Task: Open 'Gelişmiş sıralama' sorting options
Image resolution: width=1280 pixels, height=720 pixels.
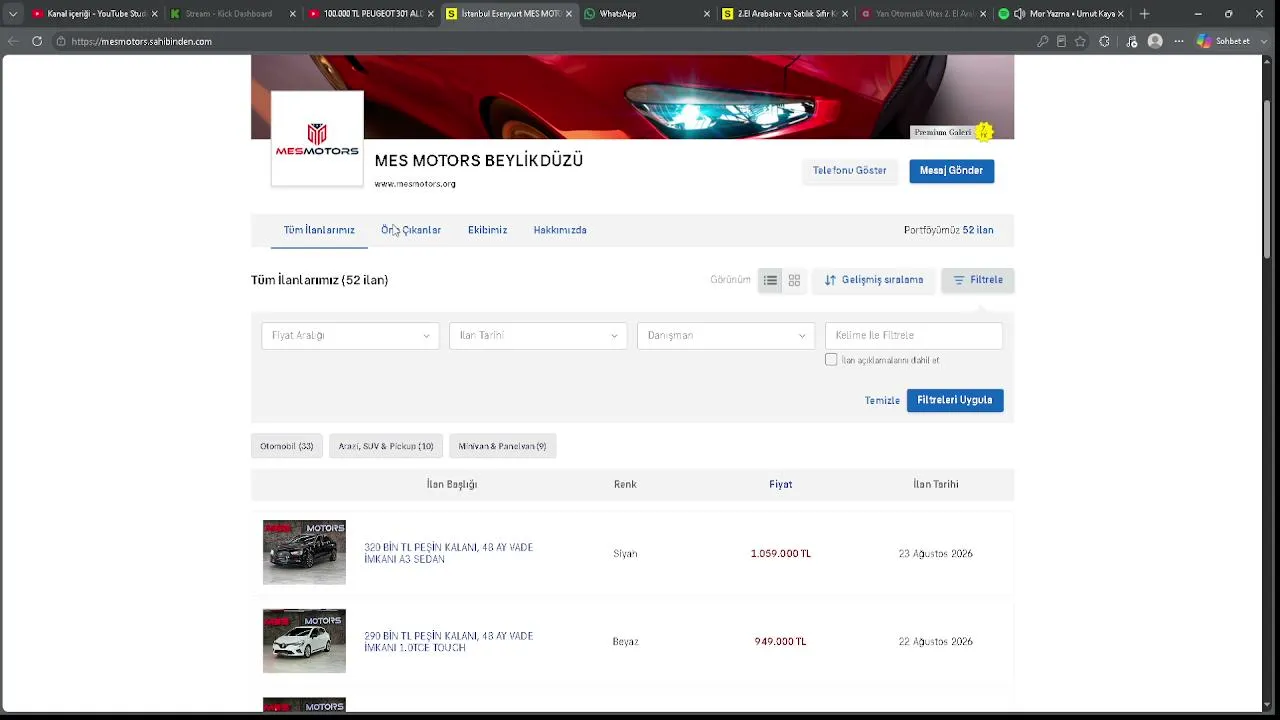Action: coord(874,280)
